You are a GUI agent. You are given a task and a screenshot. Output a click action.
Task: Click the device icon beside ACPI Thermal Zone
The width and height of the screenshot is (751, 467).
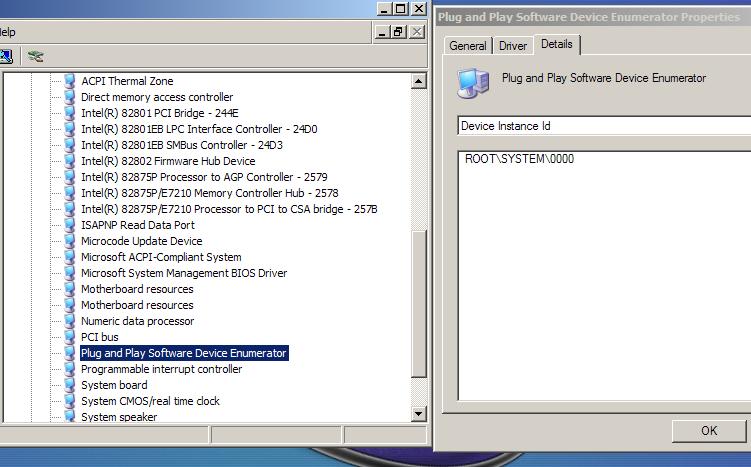[x=69, y=81]
